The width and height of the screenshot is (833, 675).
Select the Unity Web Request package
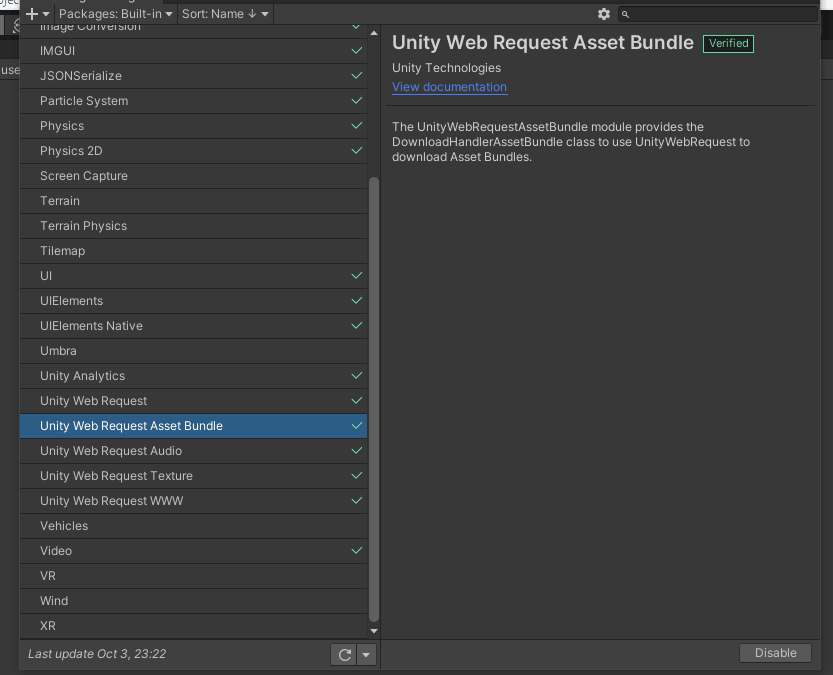tap(193, 400)
